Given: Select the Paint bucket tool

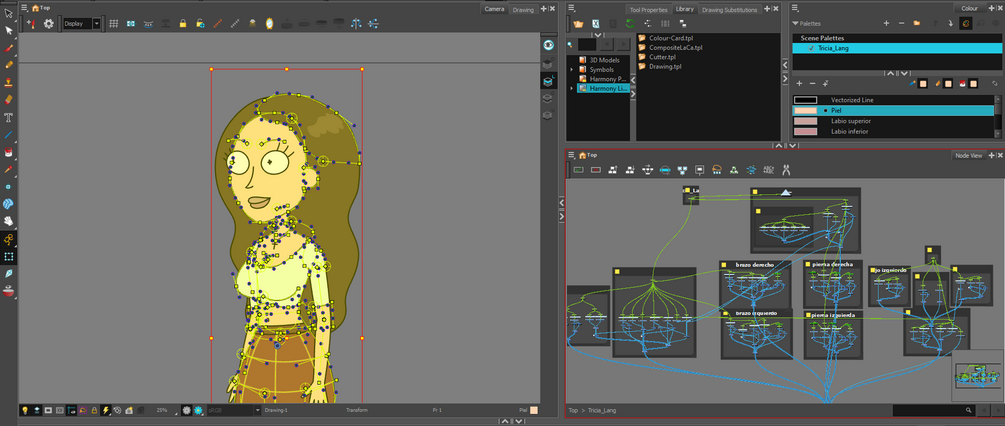Looking at the screenshot, I should (9, 152).
